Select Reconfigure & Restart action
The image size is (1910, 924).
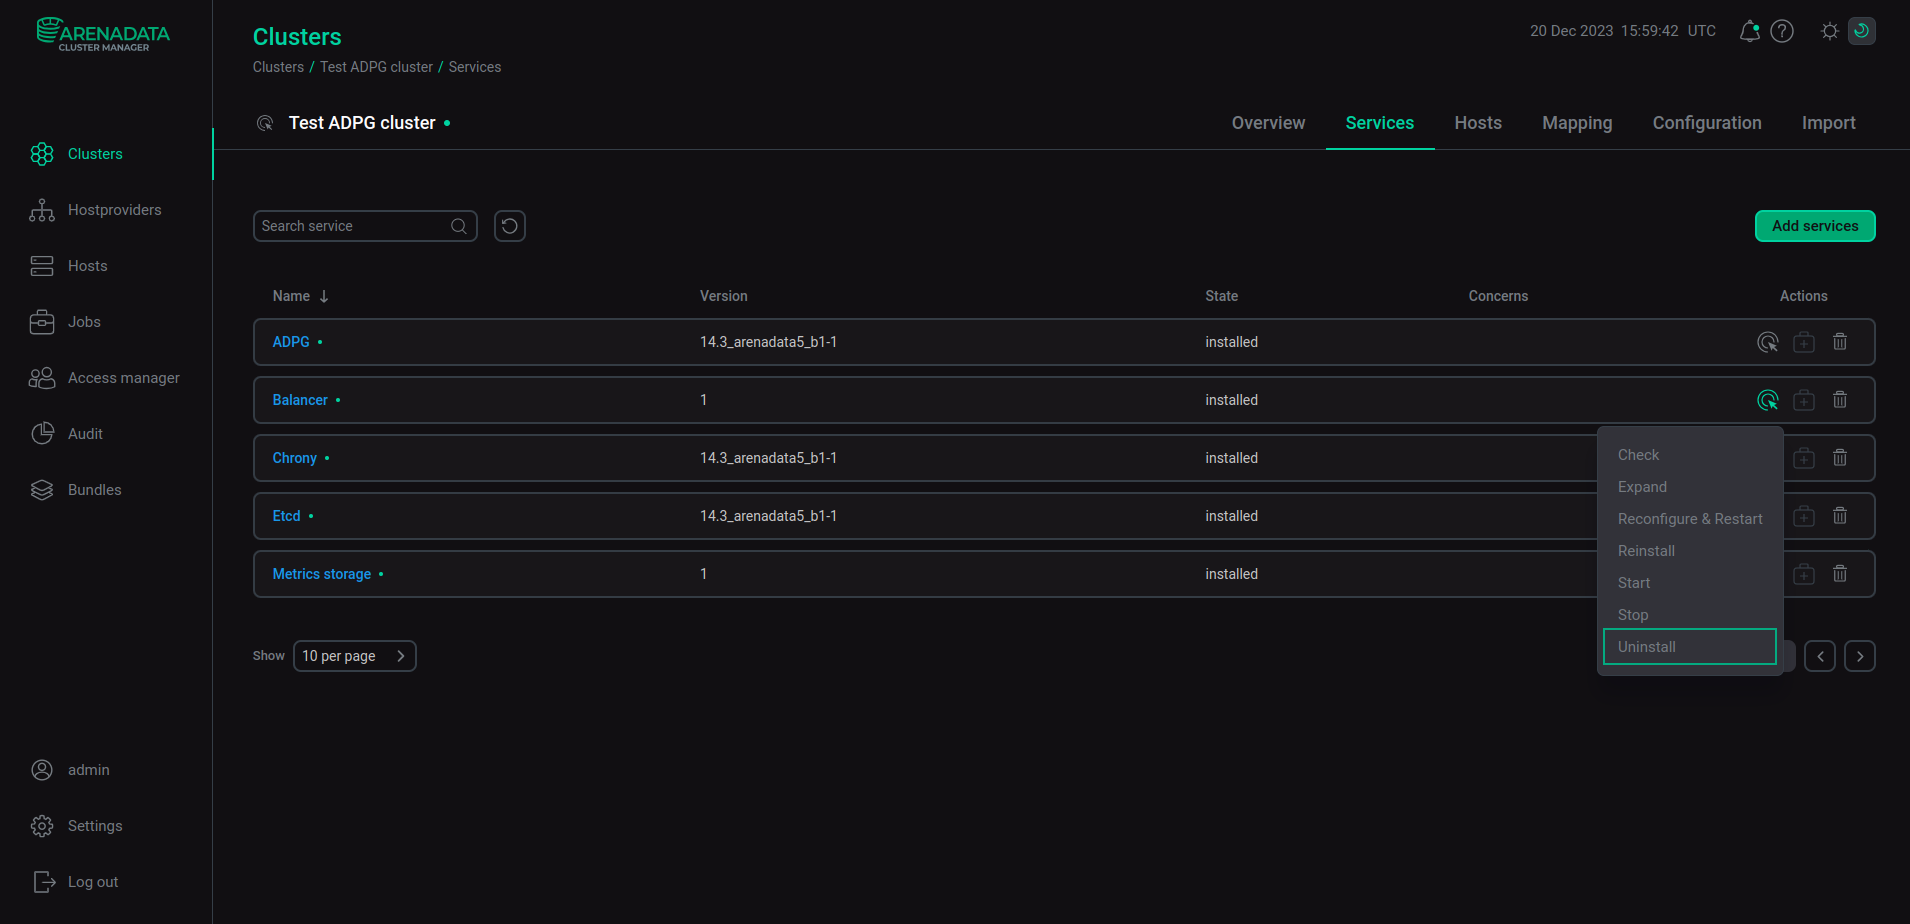click(x=1690, y=519)
